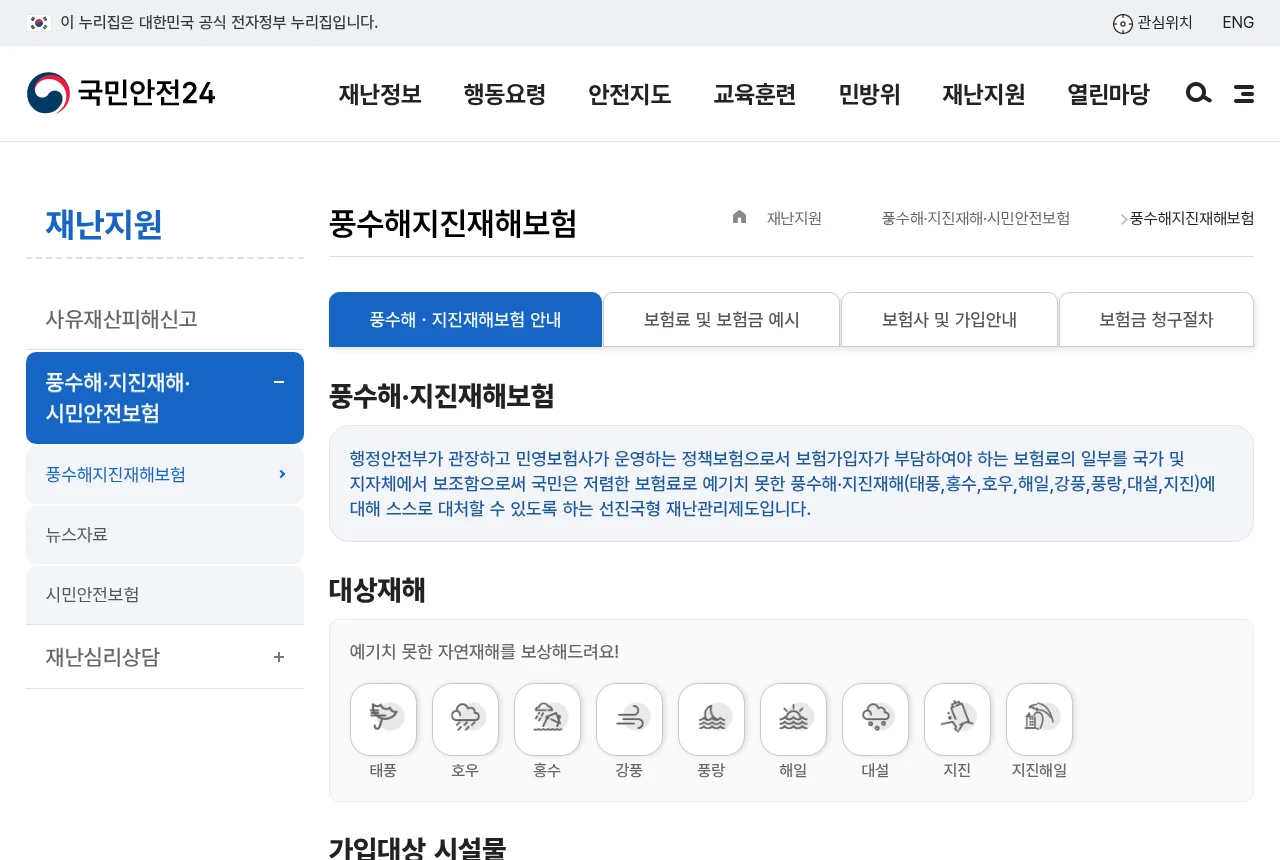
Task: Click the 예기치 못한 자연재해를 보상해드려요! text
Action: tap(484, 652)
